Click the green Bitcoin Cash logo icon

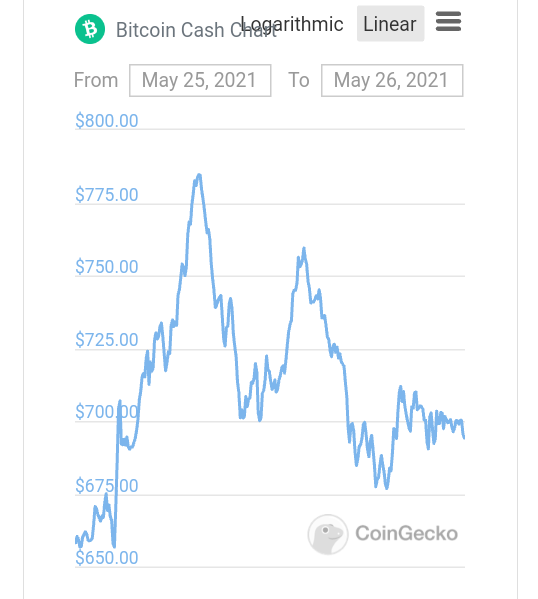90,29
